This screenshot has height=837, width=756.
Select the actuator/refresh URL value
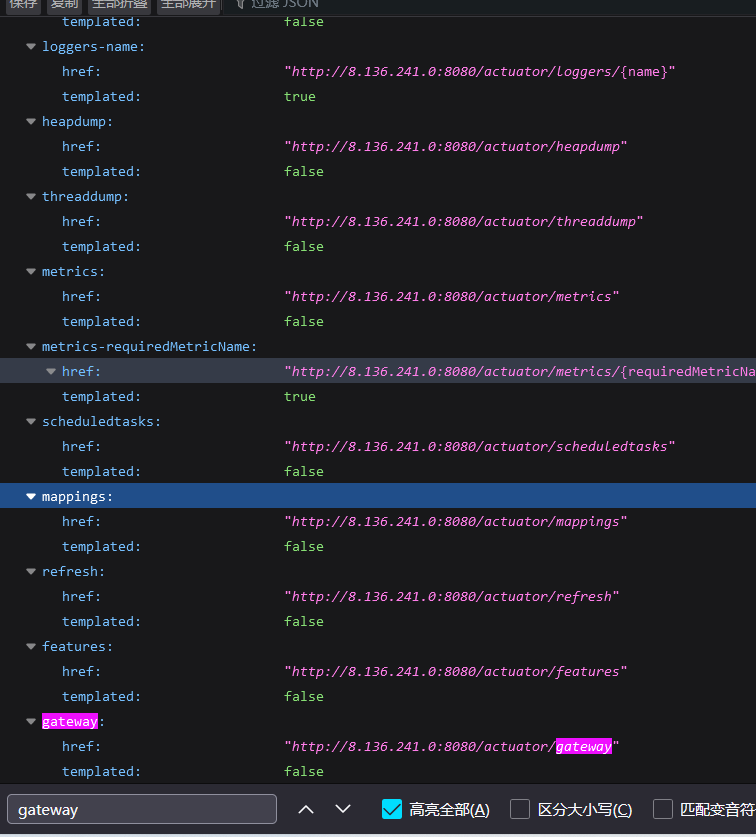point(452,597)
